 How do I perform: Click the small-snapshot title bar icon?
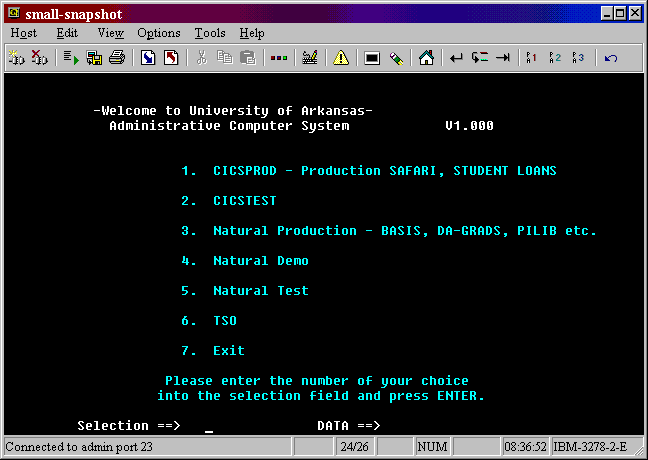point(14,14)
